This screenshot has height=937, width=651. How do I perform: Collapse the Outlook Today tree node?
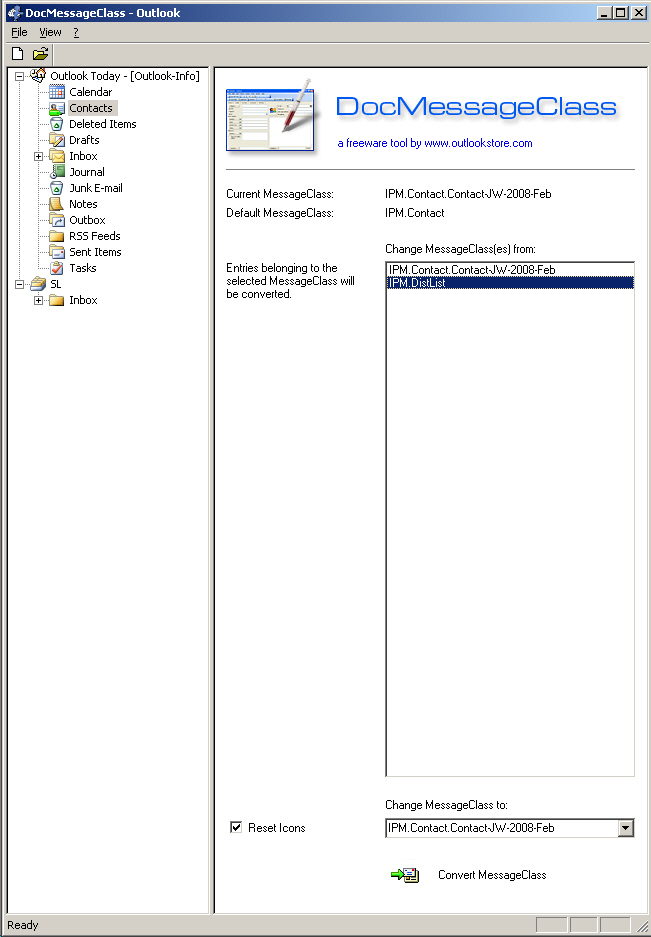coord(20,76)
